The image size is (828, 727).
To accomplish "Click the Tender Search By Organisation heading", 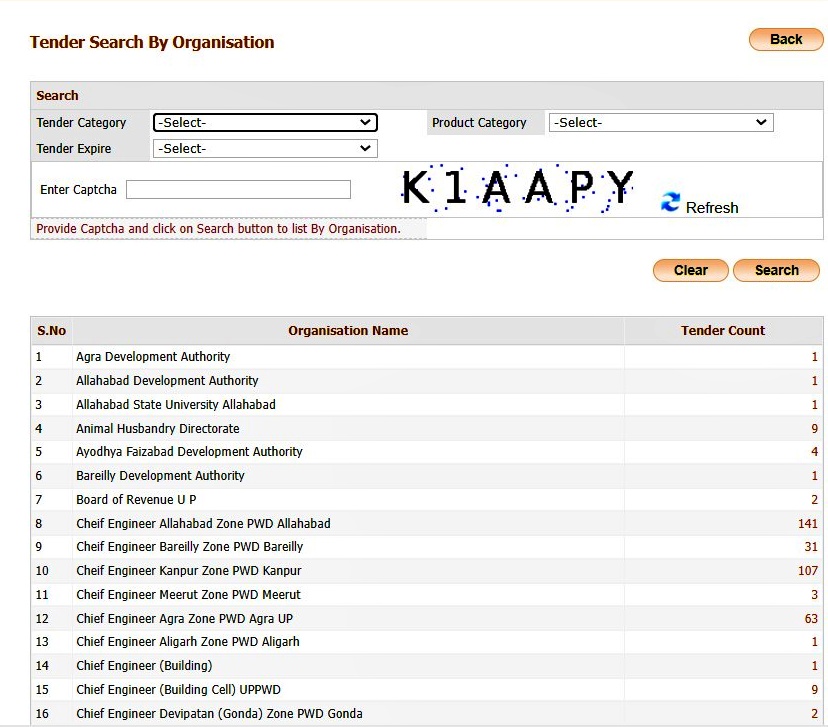I will point(152,42).
